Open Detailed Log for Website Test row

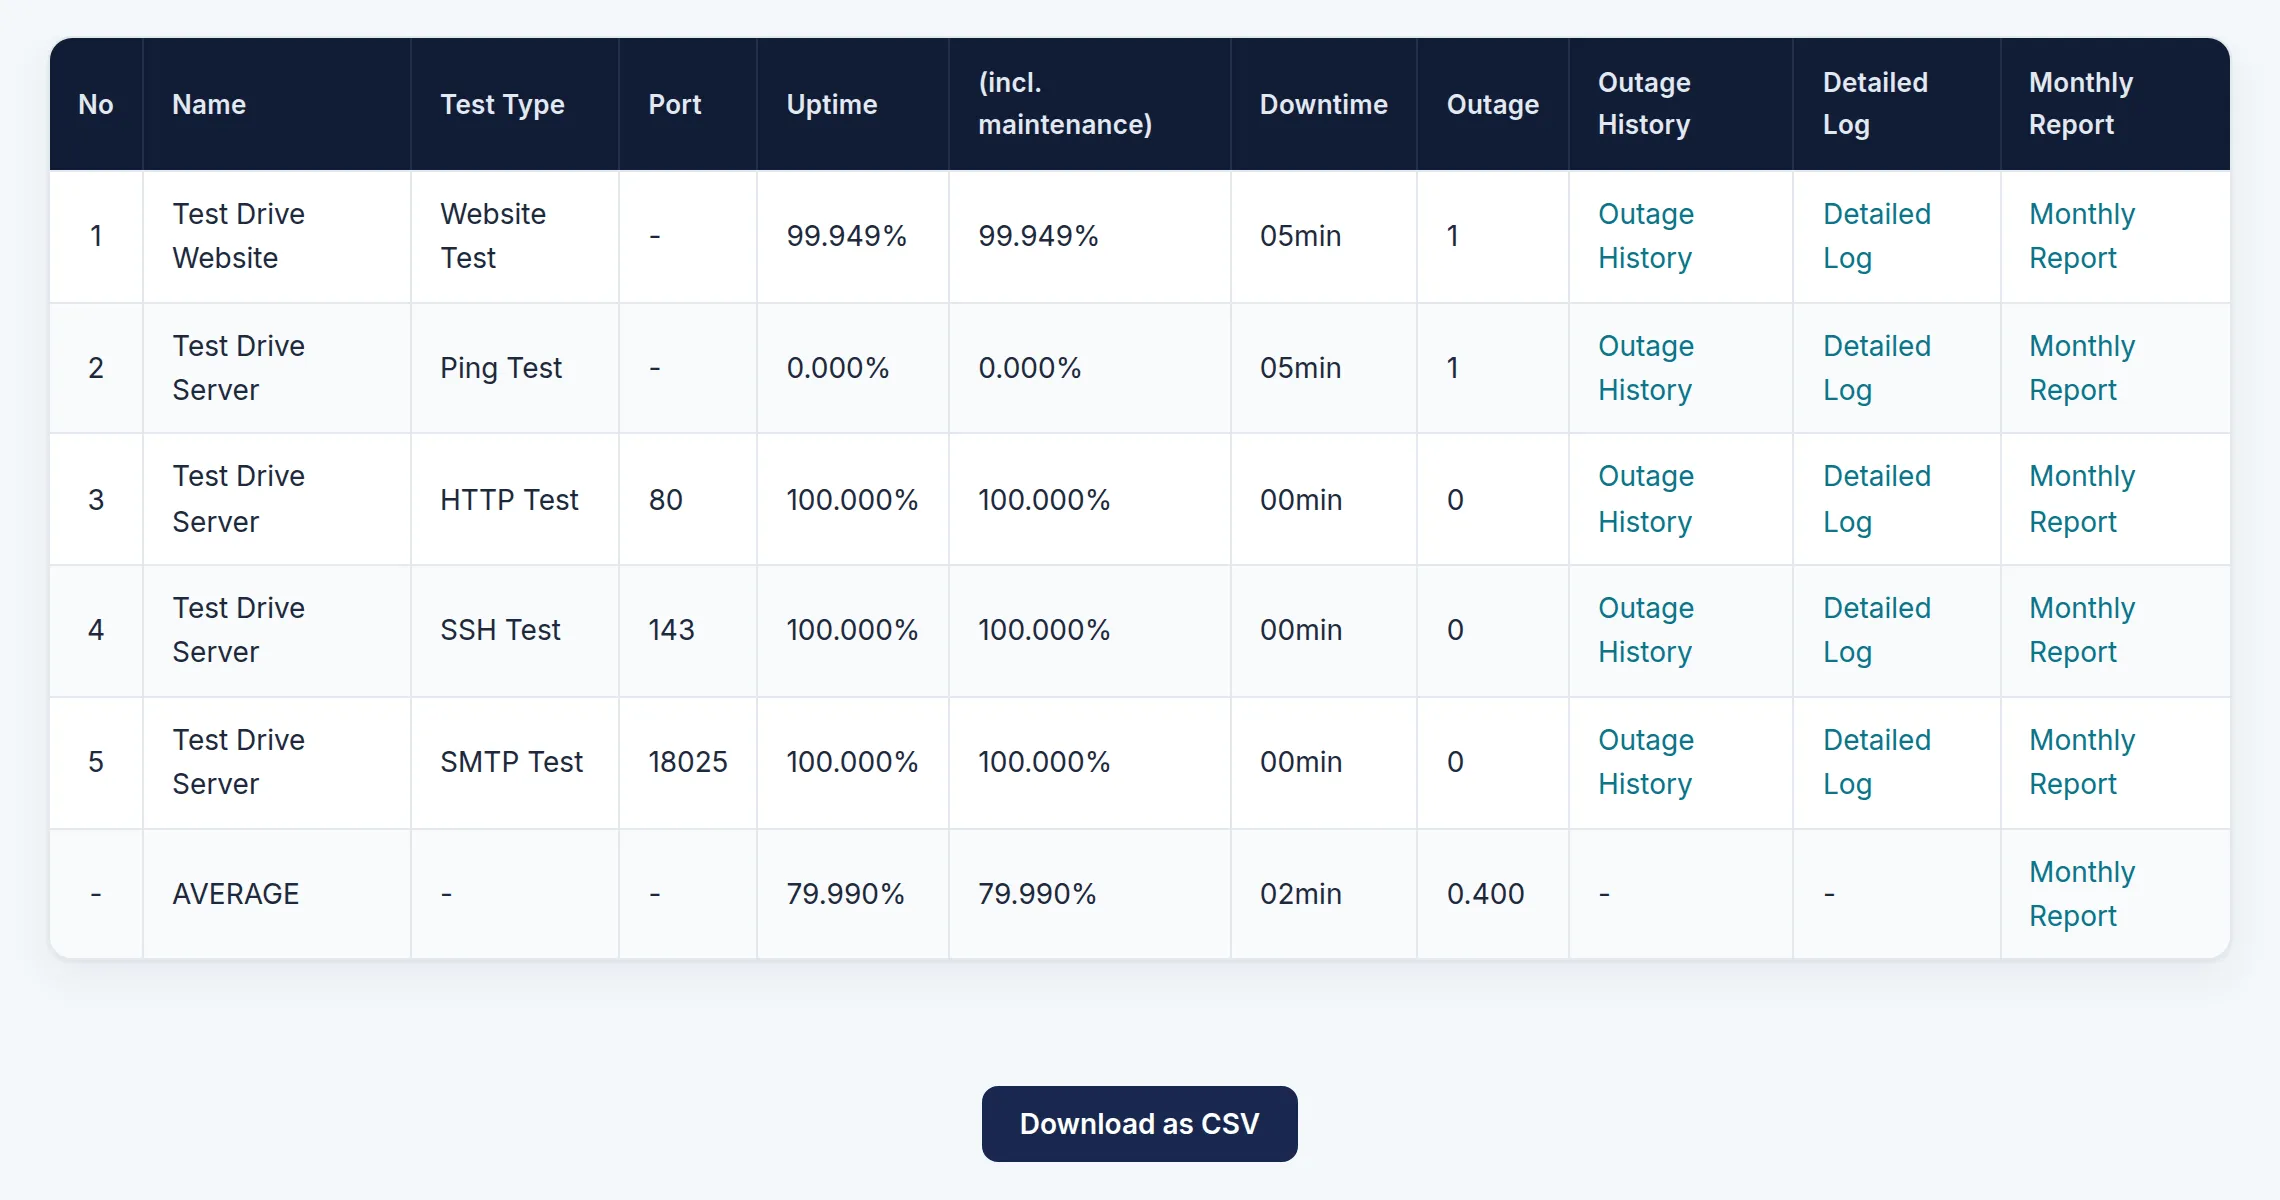coord(1876,236)
